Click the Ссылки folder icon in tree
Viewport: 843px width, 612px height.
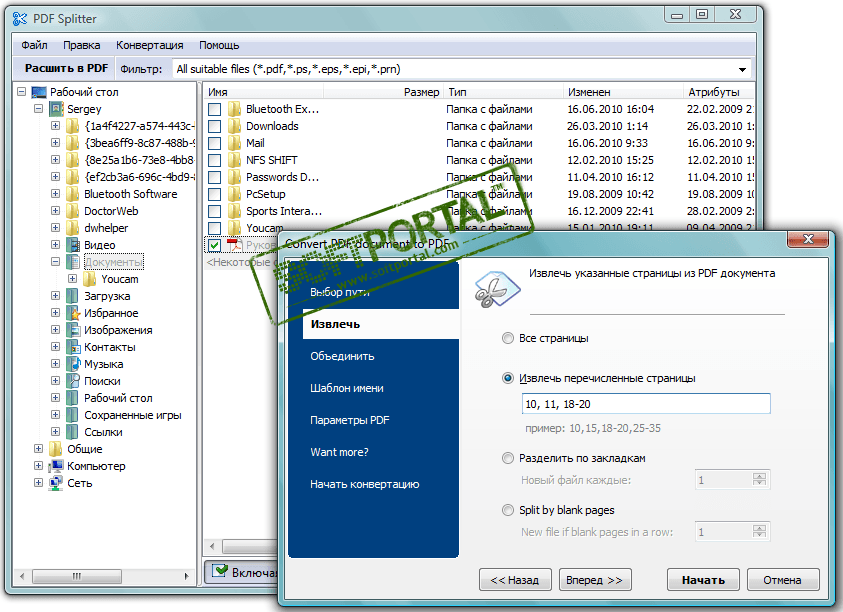pos(73,432)
